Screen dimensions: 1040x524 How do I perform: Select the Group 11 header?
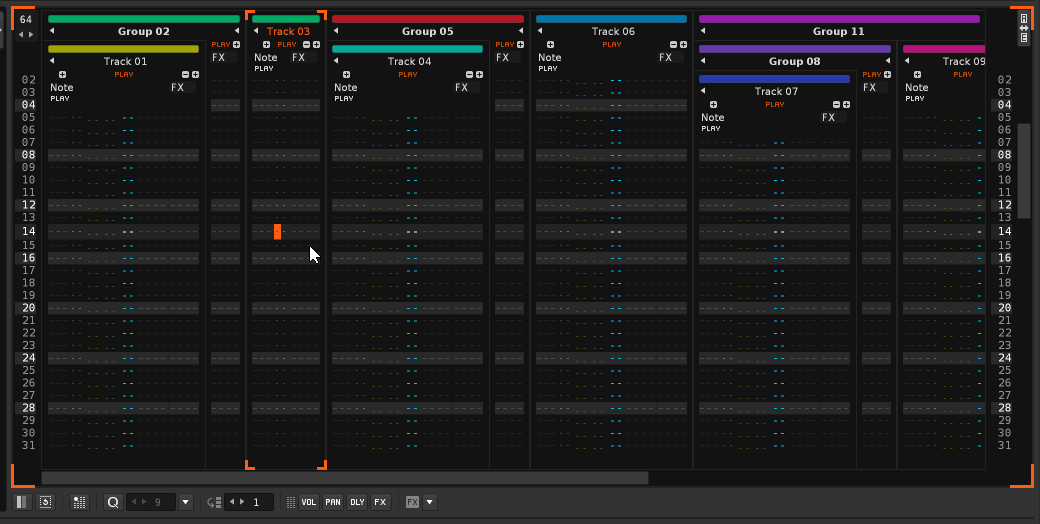838,32
